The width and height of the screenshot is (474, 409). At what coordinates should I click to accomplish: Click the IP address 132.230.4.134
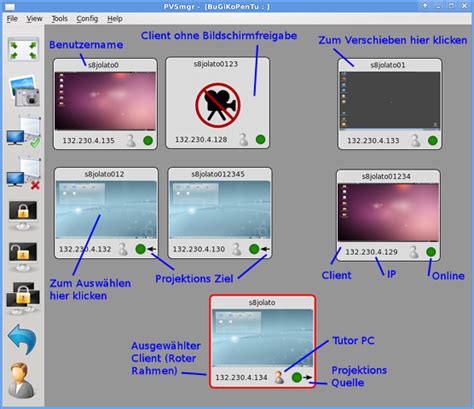(241, 378)
